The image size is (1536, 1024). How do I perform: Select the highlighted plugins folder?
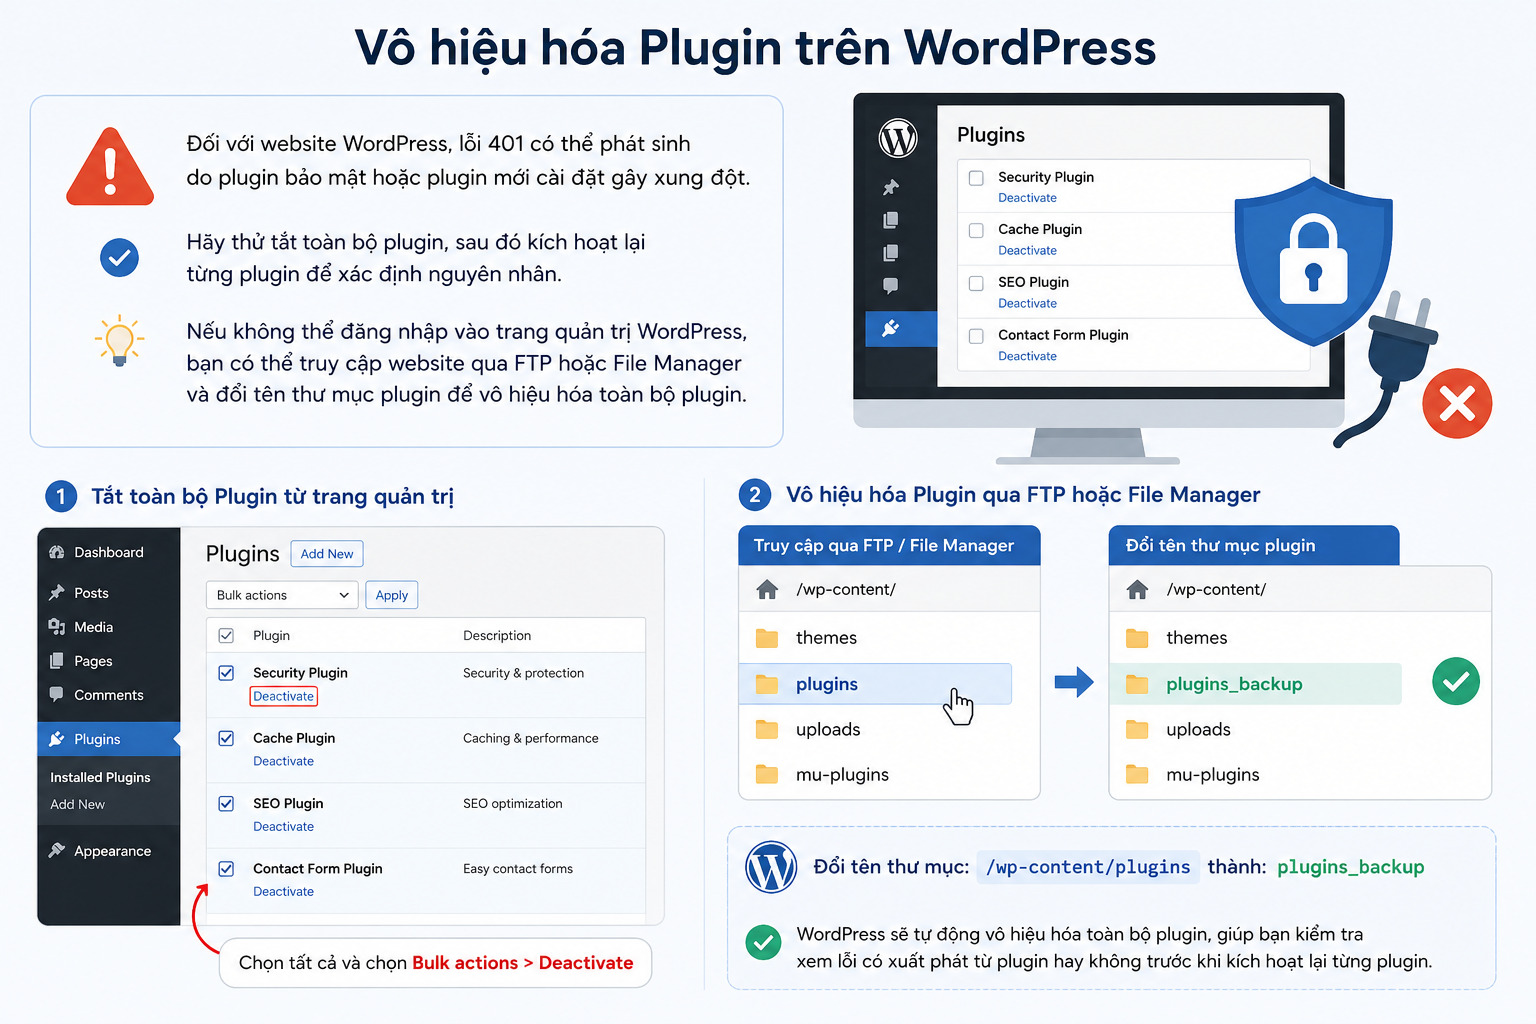tap(875, 684)
